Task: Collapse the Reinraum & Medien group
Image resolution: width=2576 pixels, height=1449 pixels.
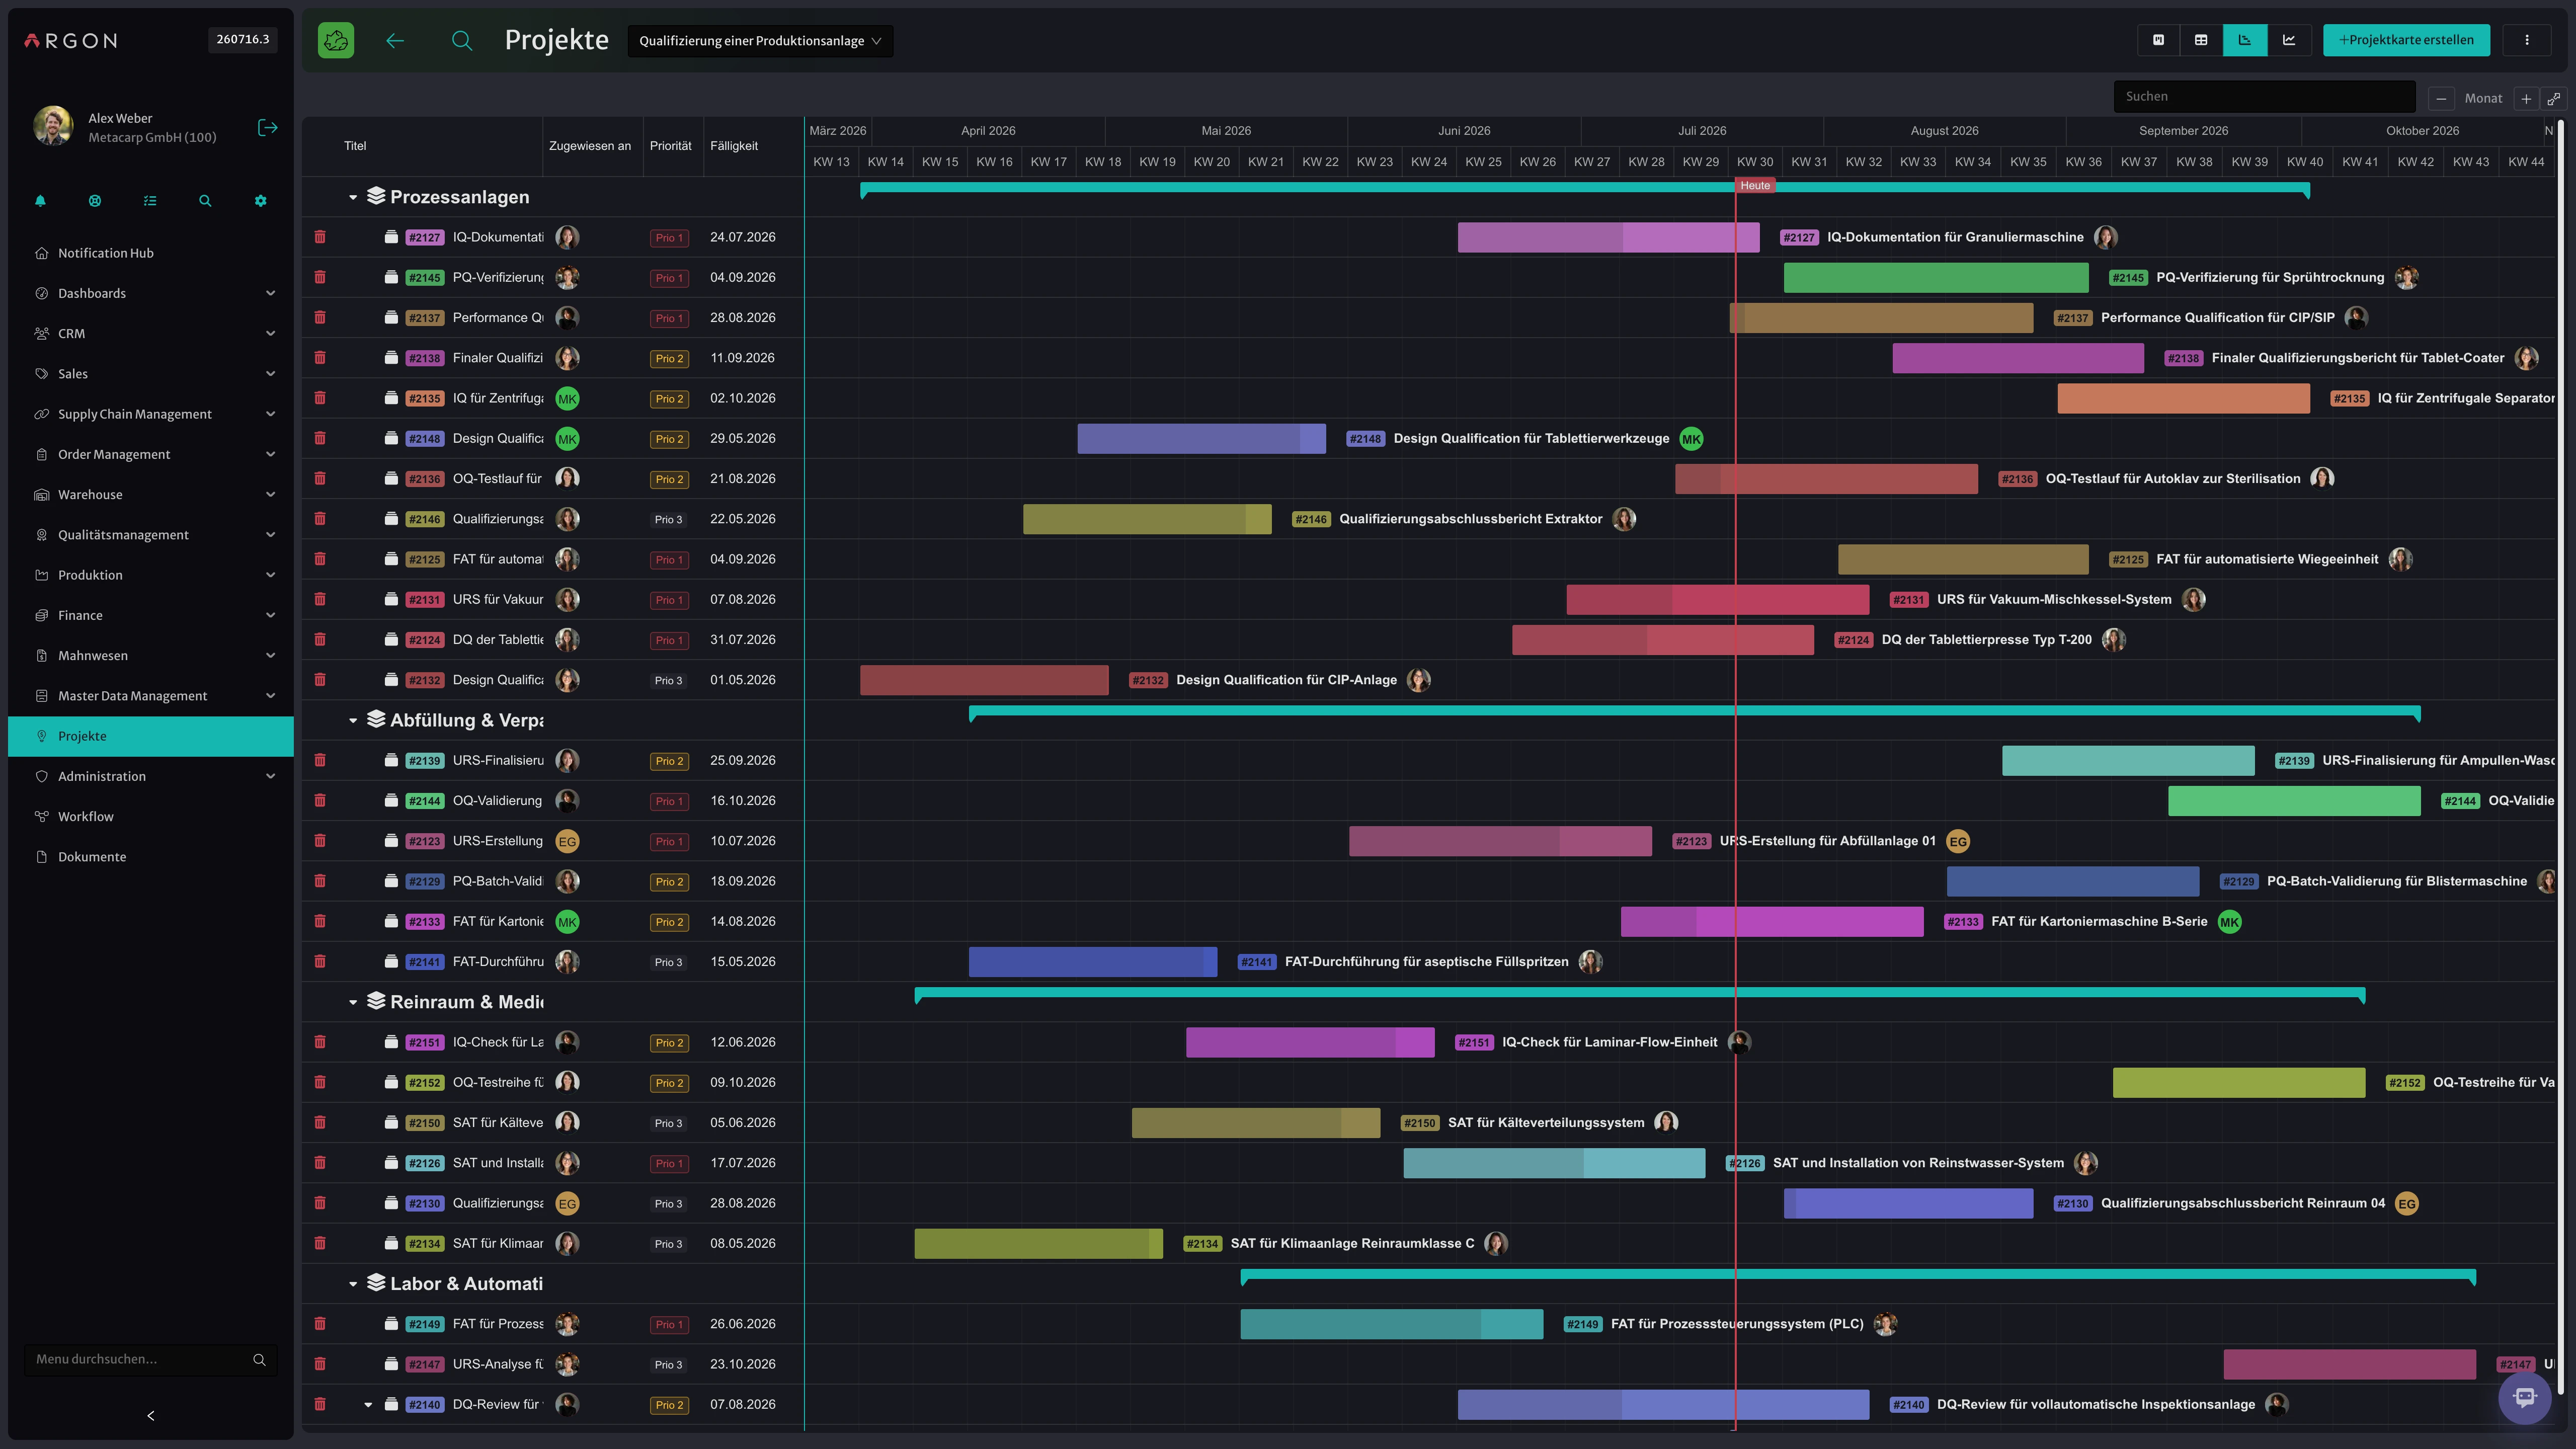Action: pyautogui.click(x=353, y=1002)
